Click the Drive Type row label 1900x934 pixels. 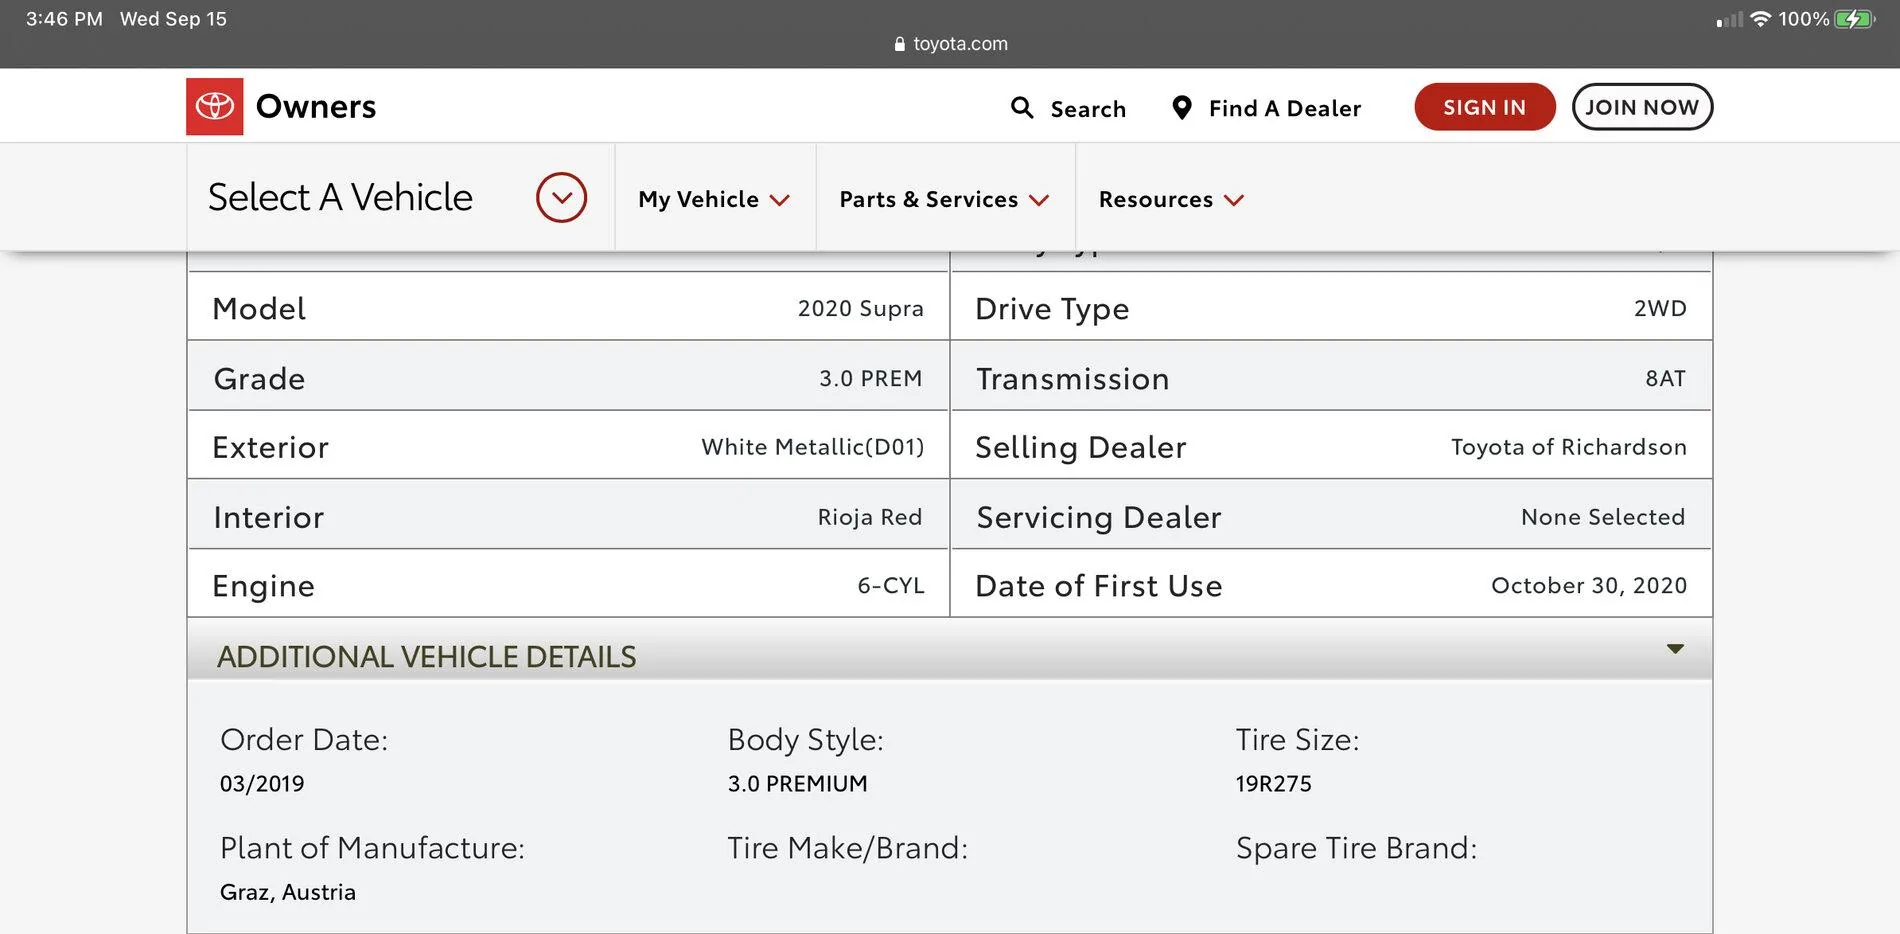pyautogui.click(x=1052, y=309)
